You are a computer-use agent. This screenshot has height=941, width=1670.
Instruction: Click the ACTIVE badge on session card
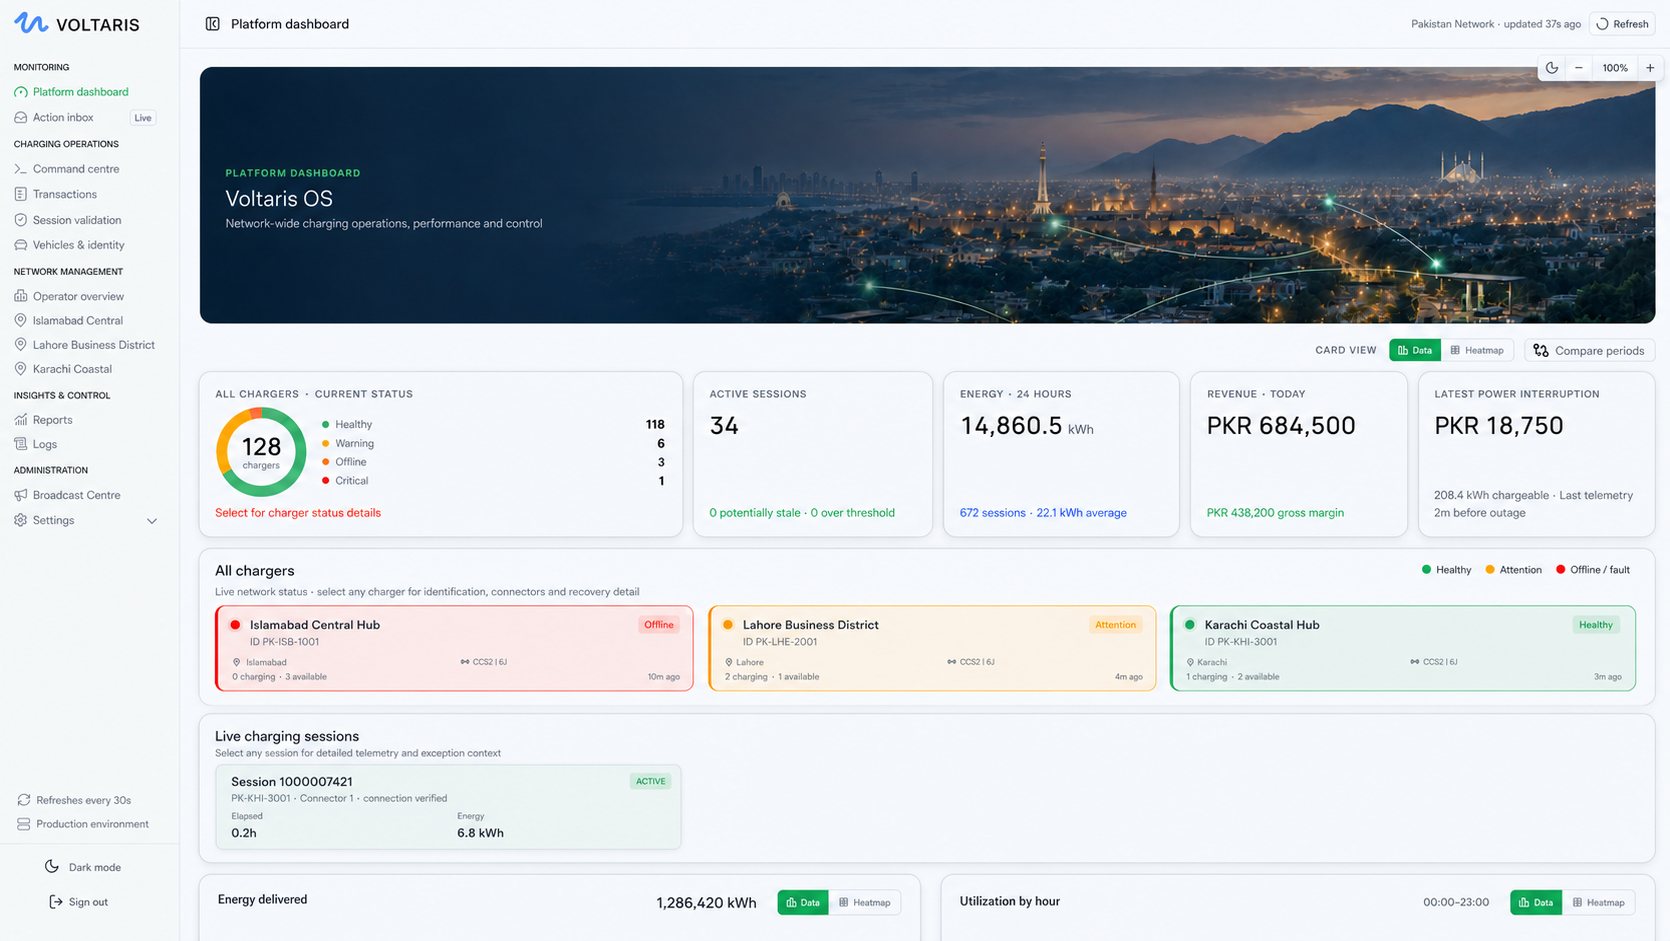650,782
